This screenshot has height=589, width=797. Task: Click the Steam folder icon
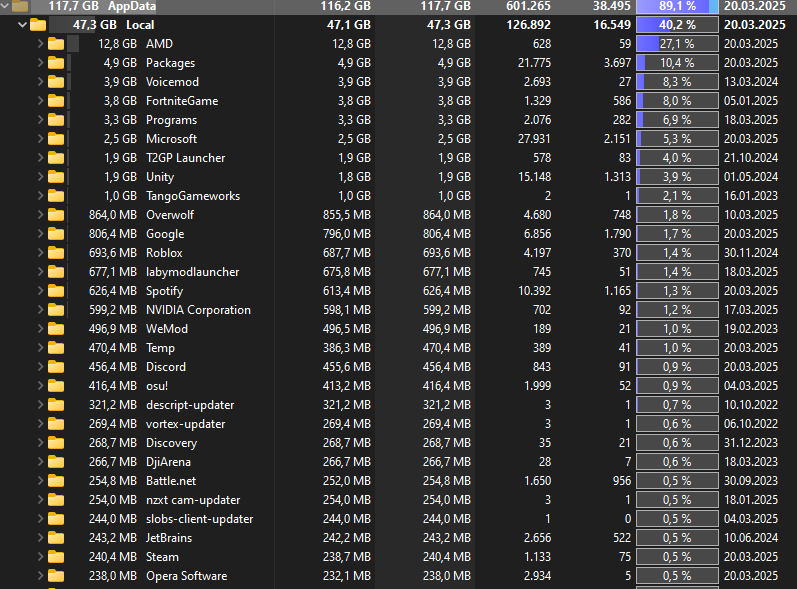(x=56, y=557)
